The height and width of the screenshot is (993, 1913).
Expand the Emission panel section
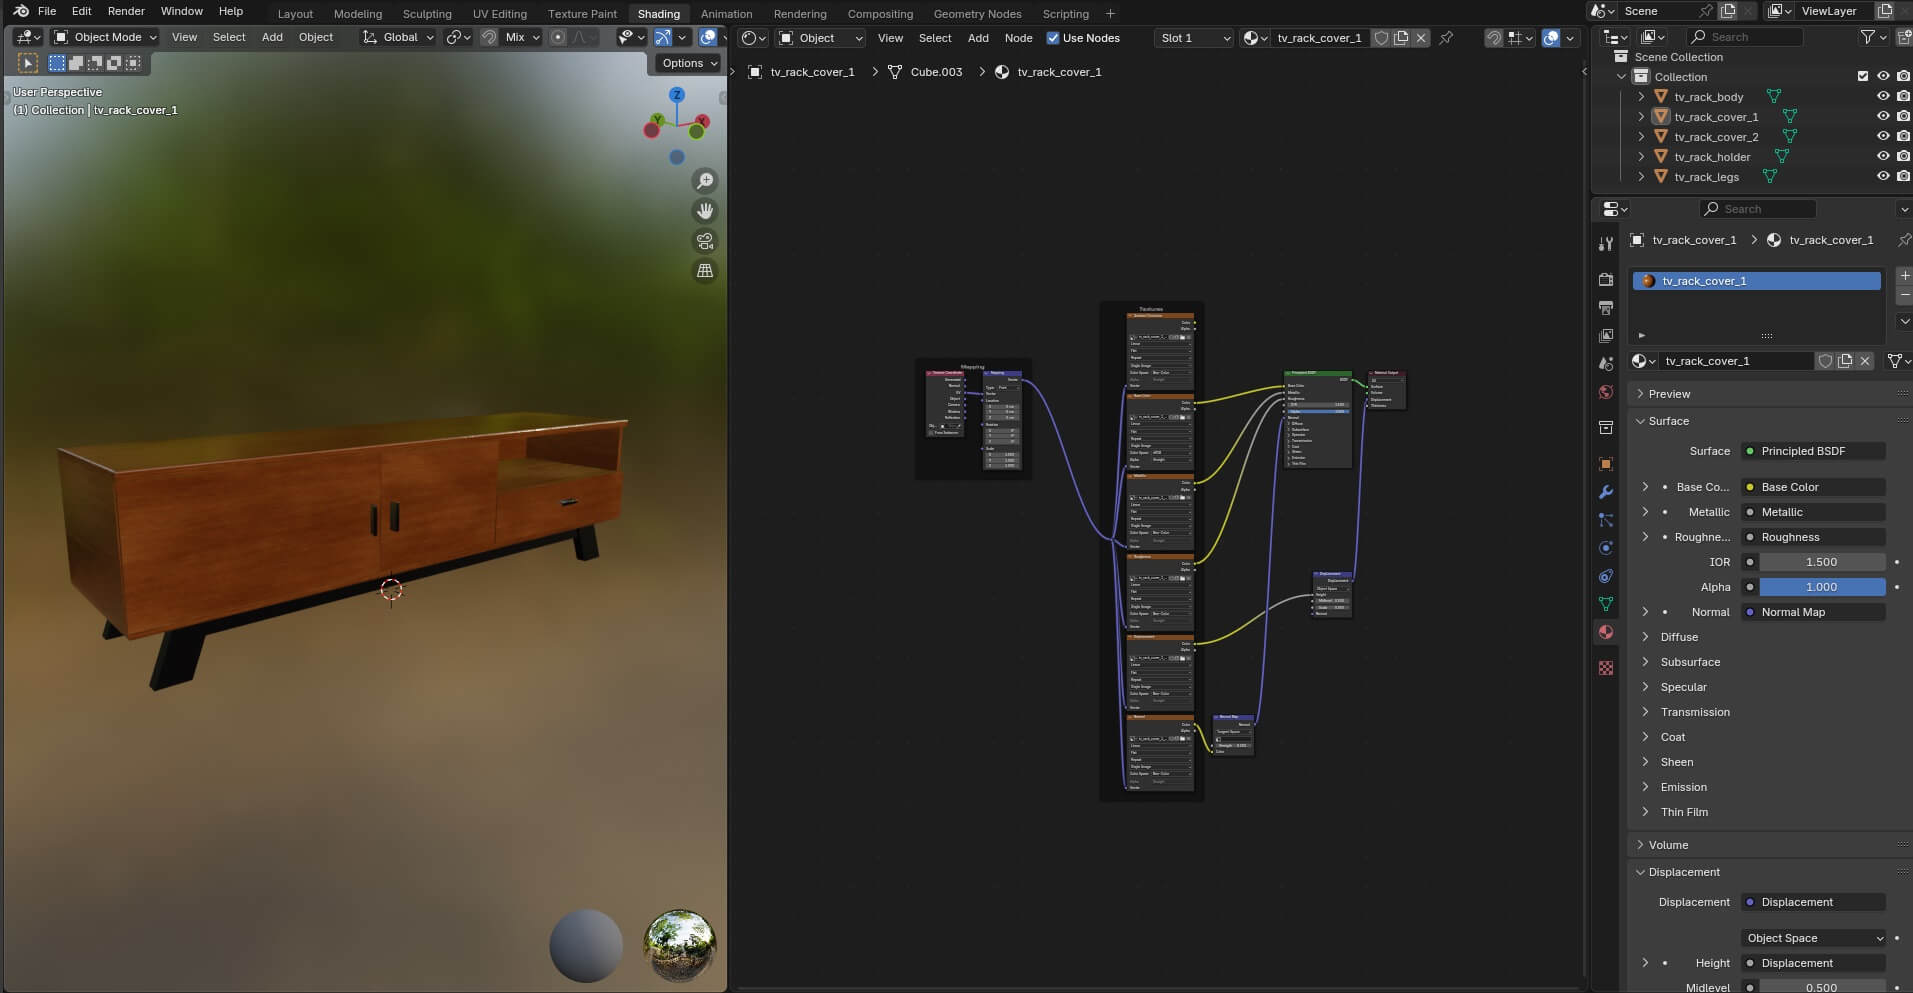(1684, 787)
